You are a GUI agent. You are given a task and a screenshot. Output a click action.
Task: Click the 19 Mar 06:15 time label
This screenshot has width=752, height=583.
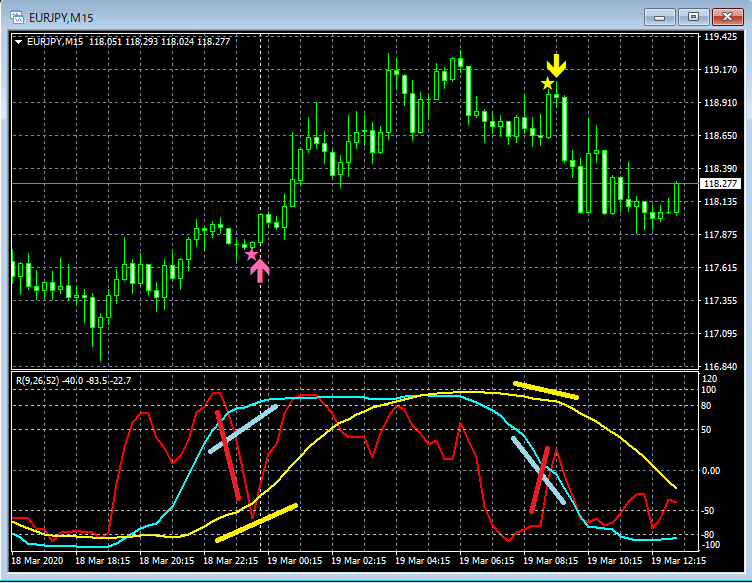[487, 560]
